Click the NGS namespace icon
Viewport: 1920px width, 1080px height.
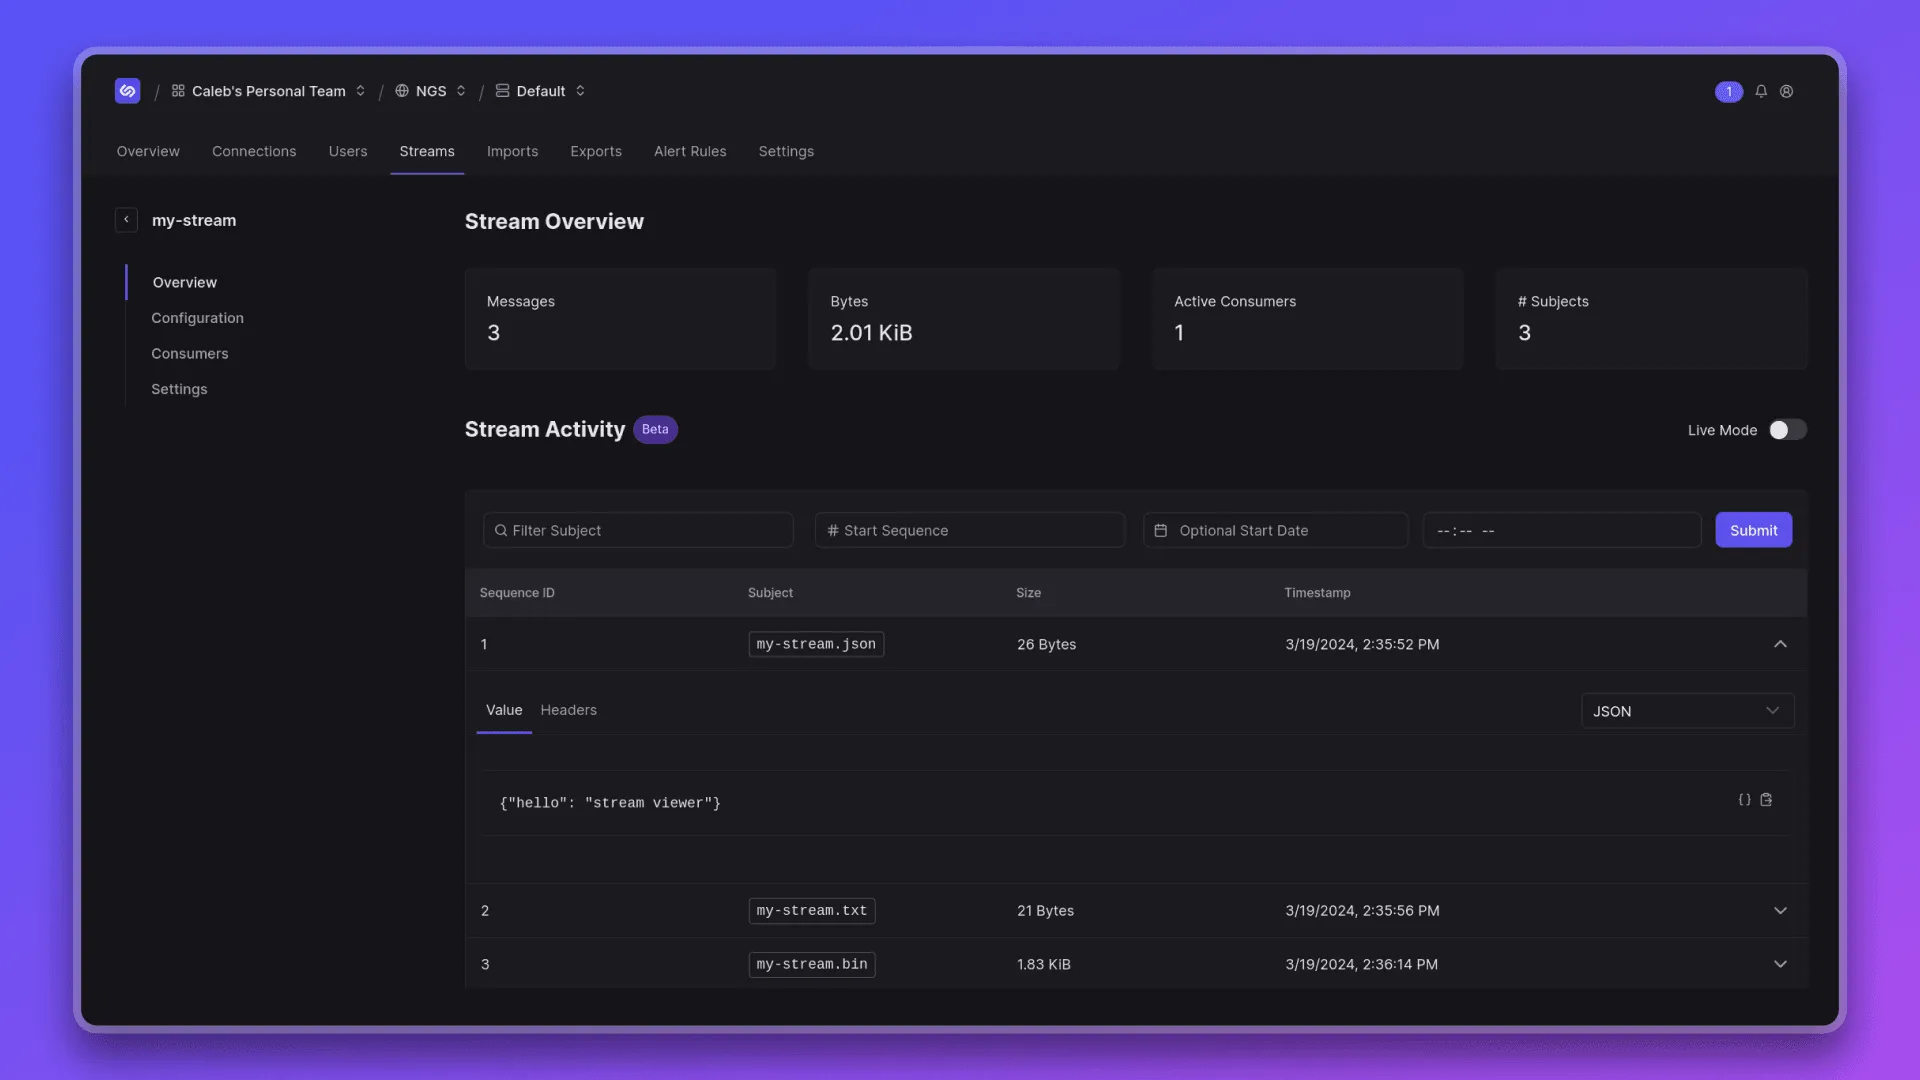402,91
